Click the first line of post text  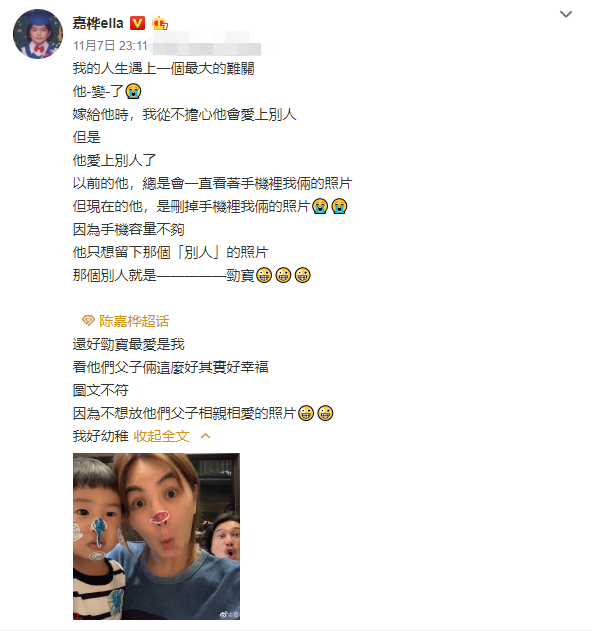pyautogui.click(x=163, y=68)
